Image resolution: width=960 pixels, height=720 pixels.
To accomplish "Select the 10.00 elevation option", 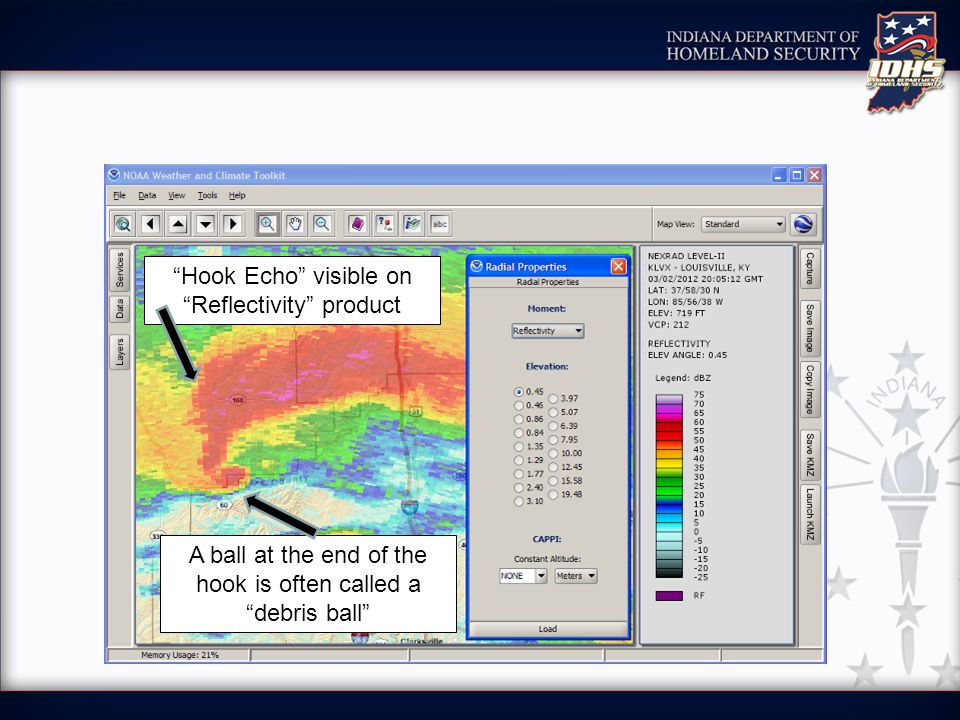I will tap(553, 454).
